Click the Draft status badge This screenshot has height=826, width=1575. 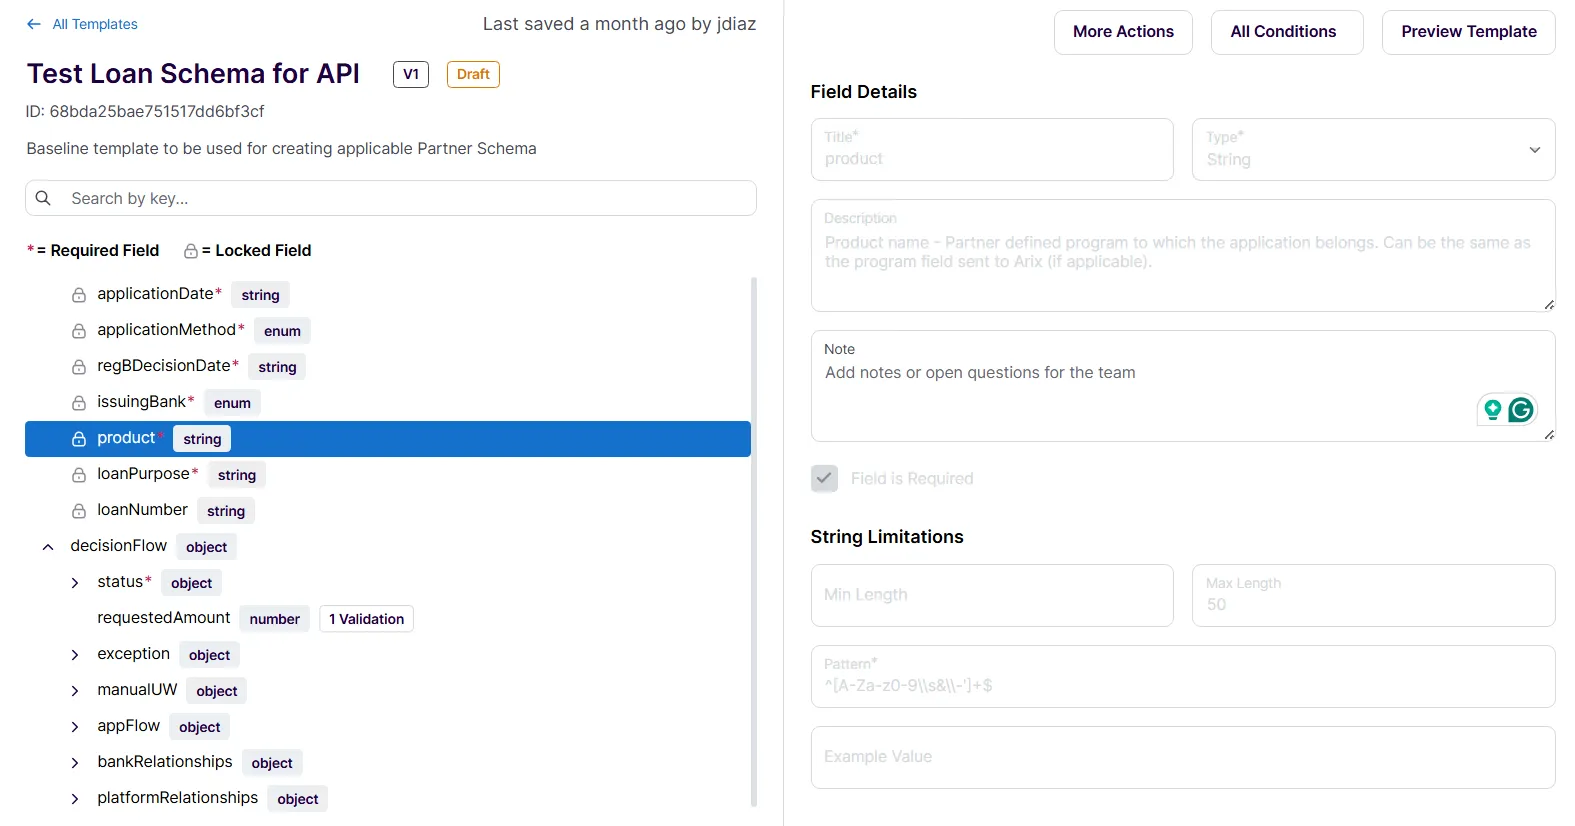tap(473, 74)
